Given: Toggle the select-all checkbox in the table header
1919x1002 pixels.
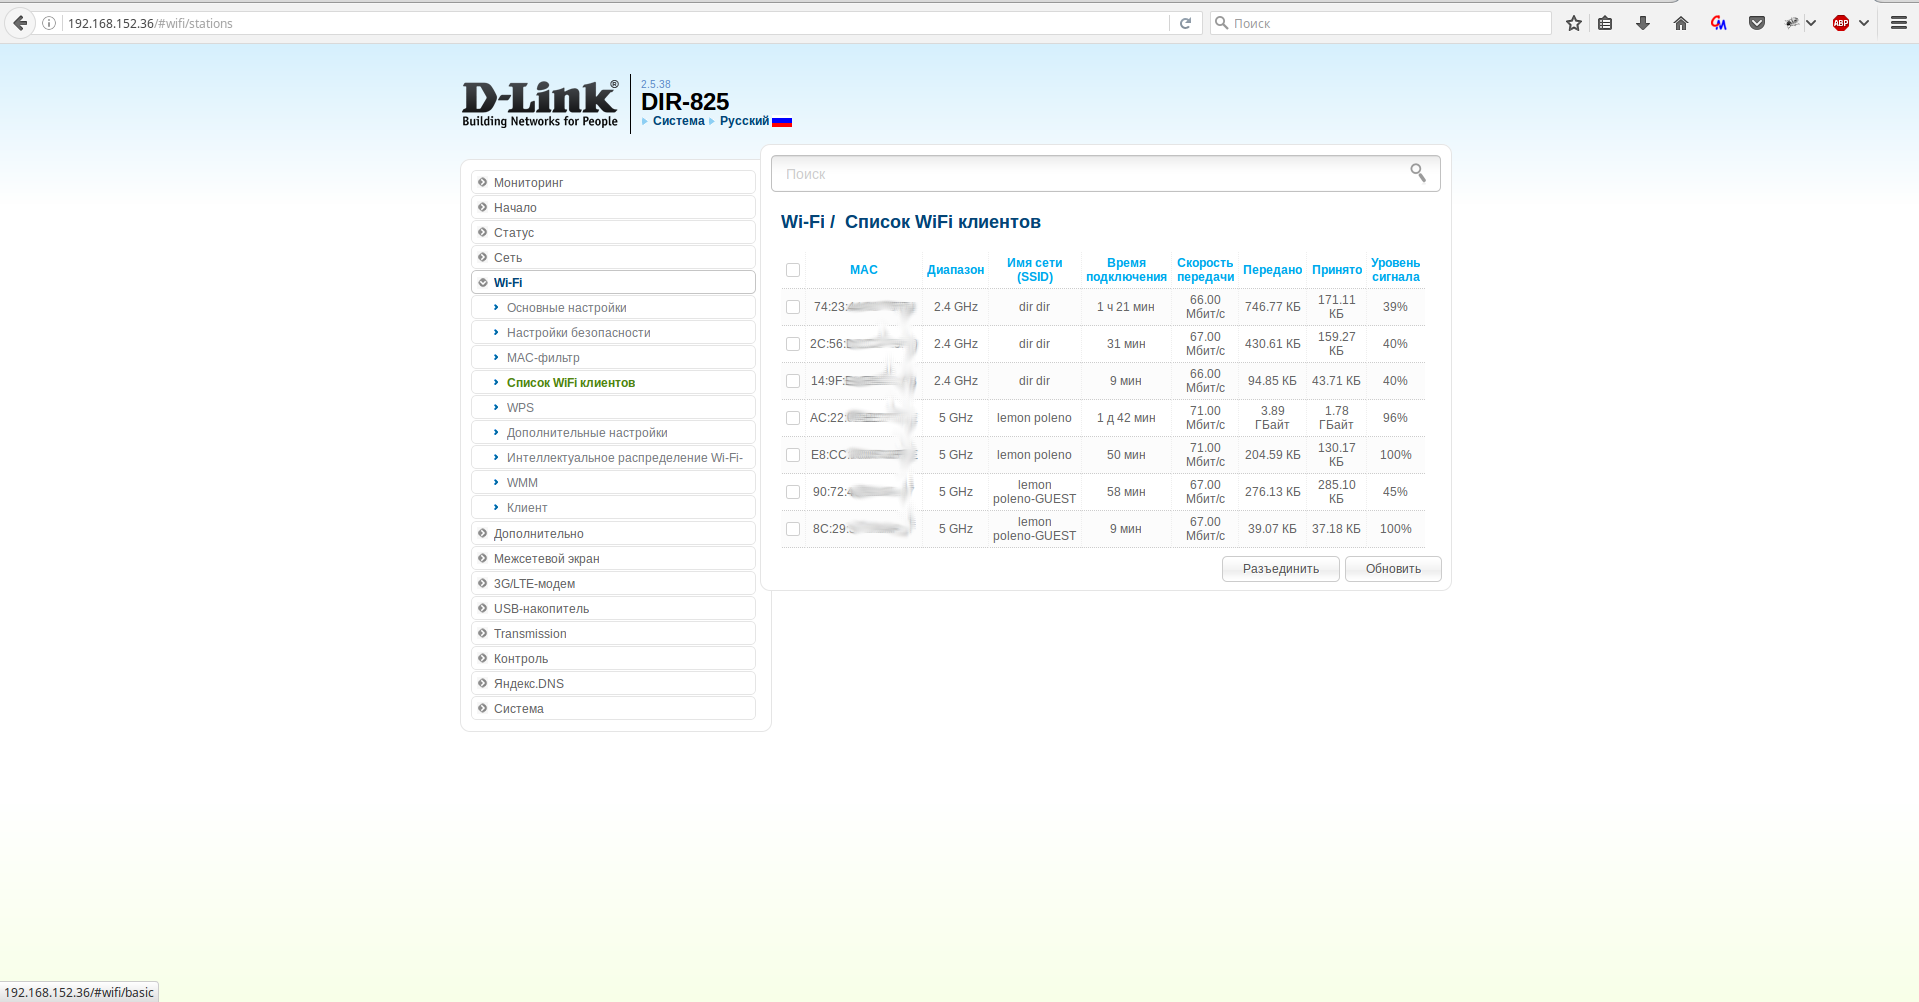Looking at the screenshot, I should (793, 270).
